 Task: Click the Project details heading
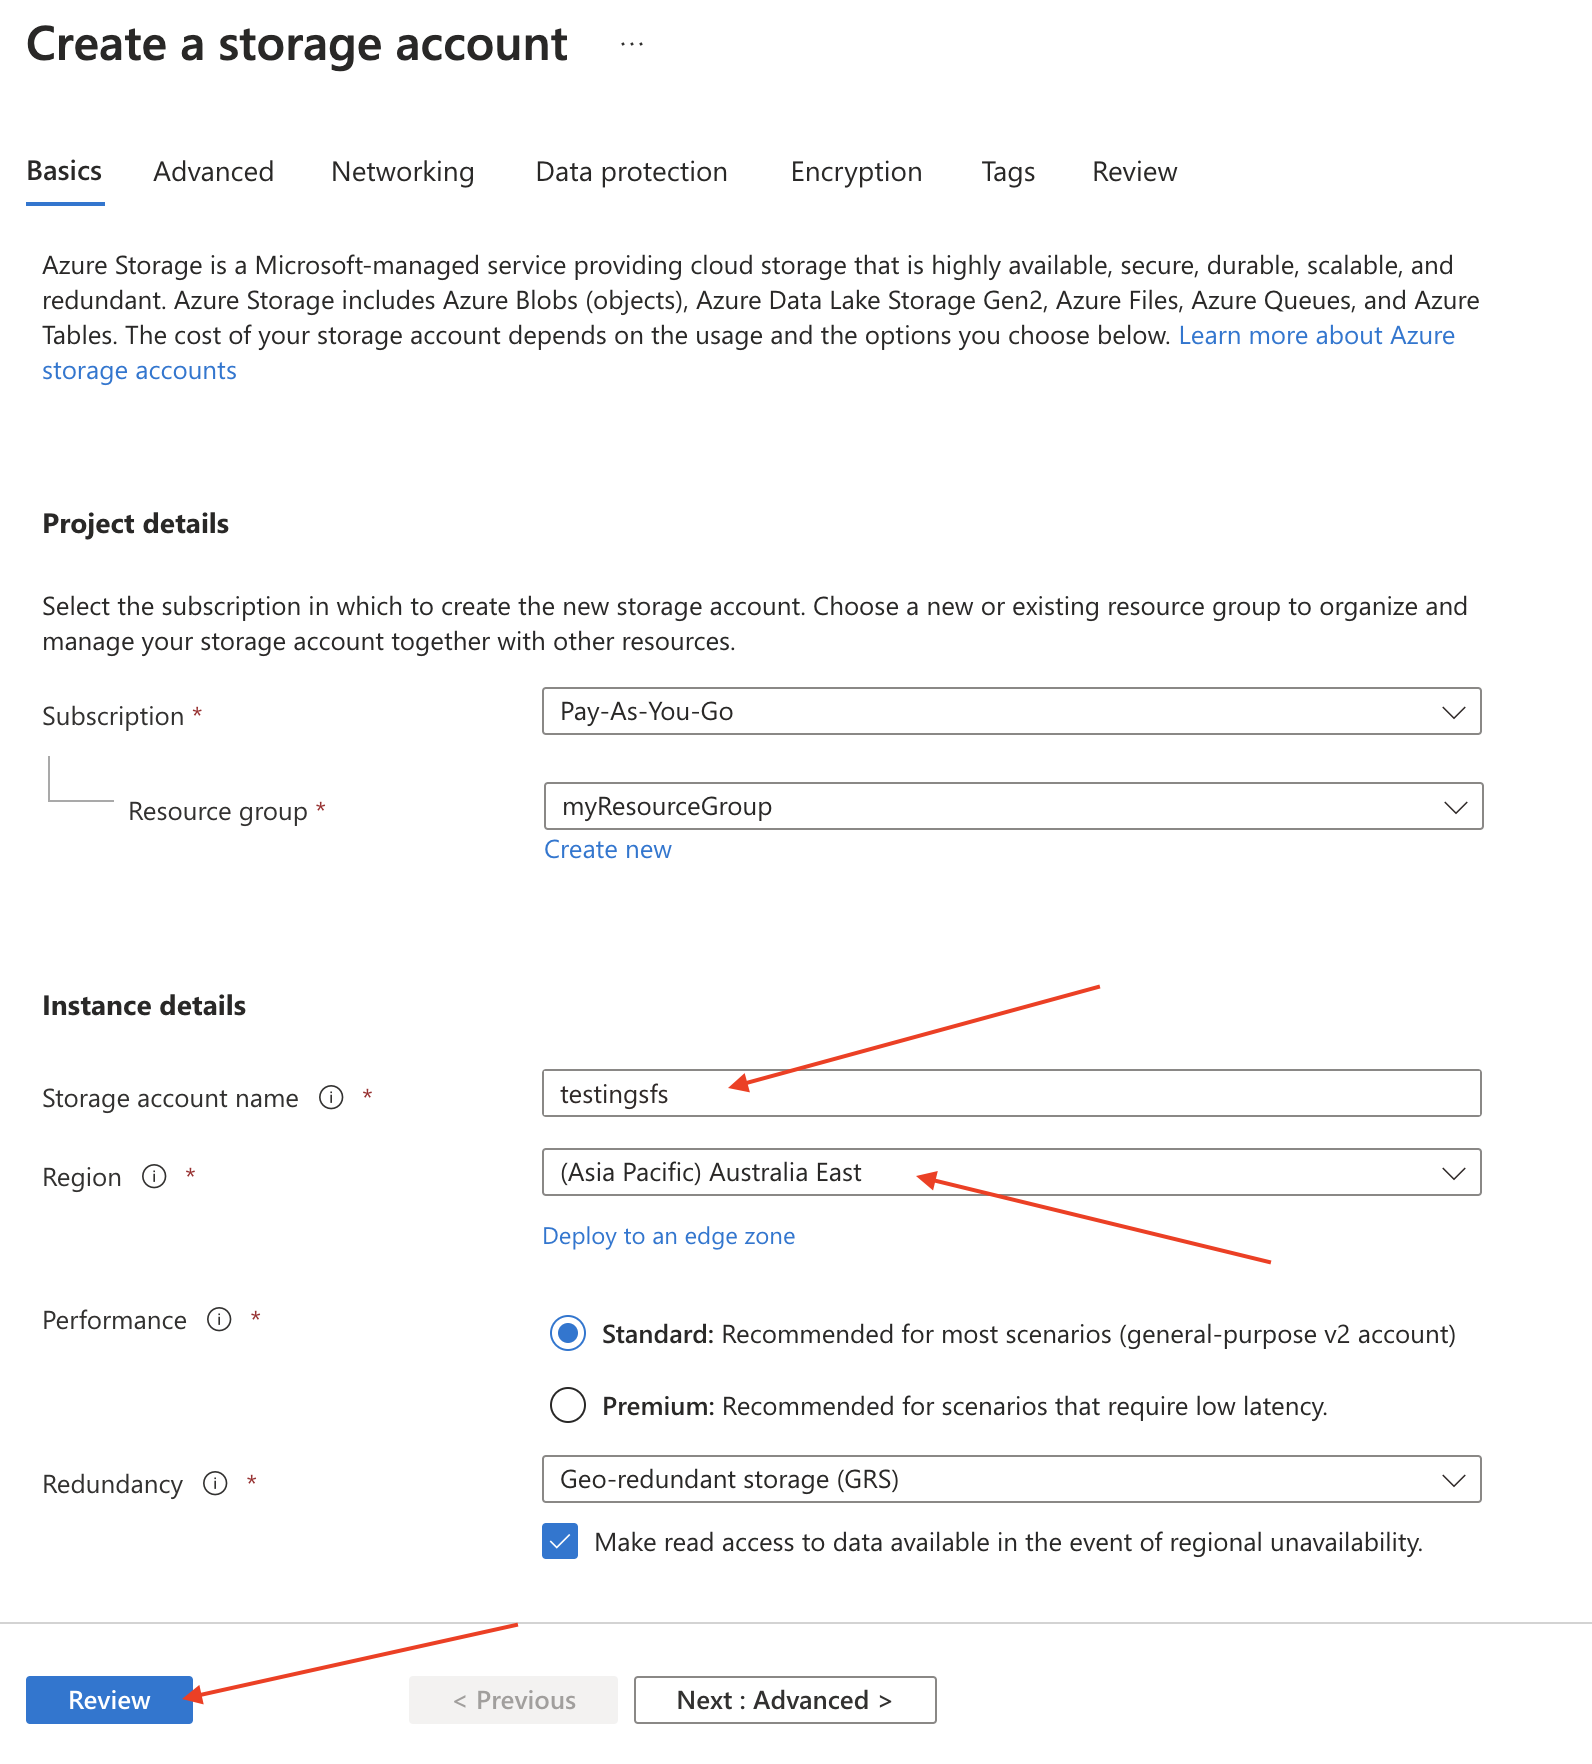pyautogui.click(x=136, y=524)
